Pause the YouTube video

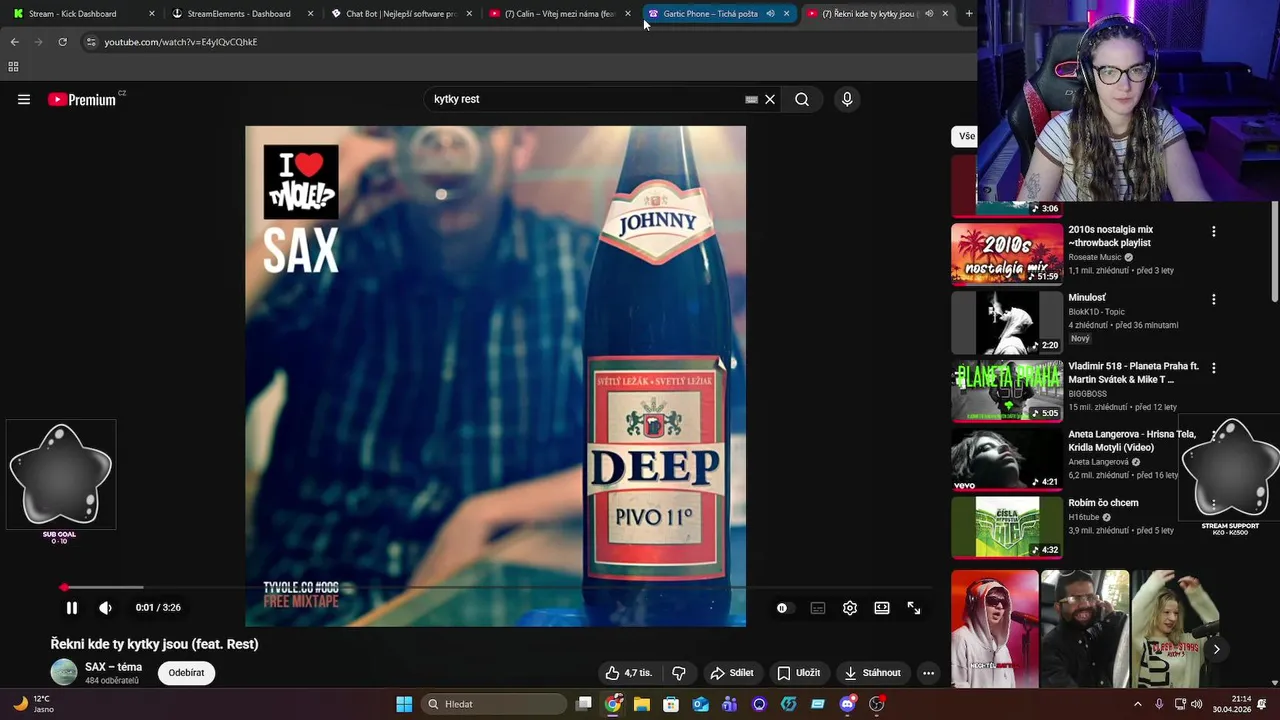pyautogui.click(x=72, y=608)
